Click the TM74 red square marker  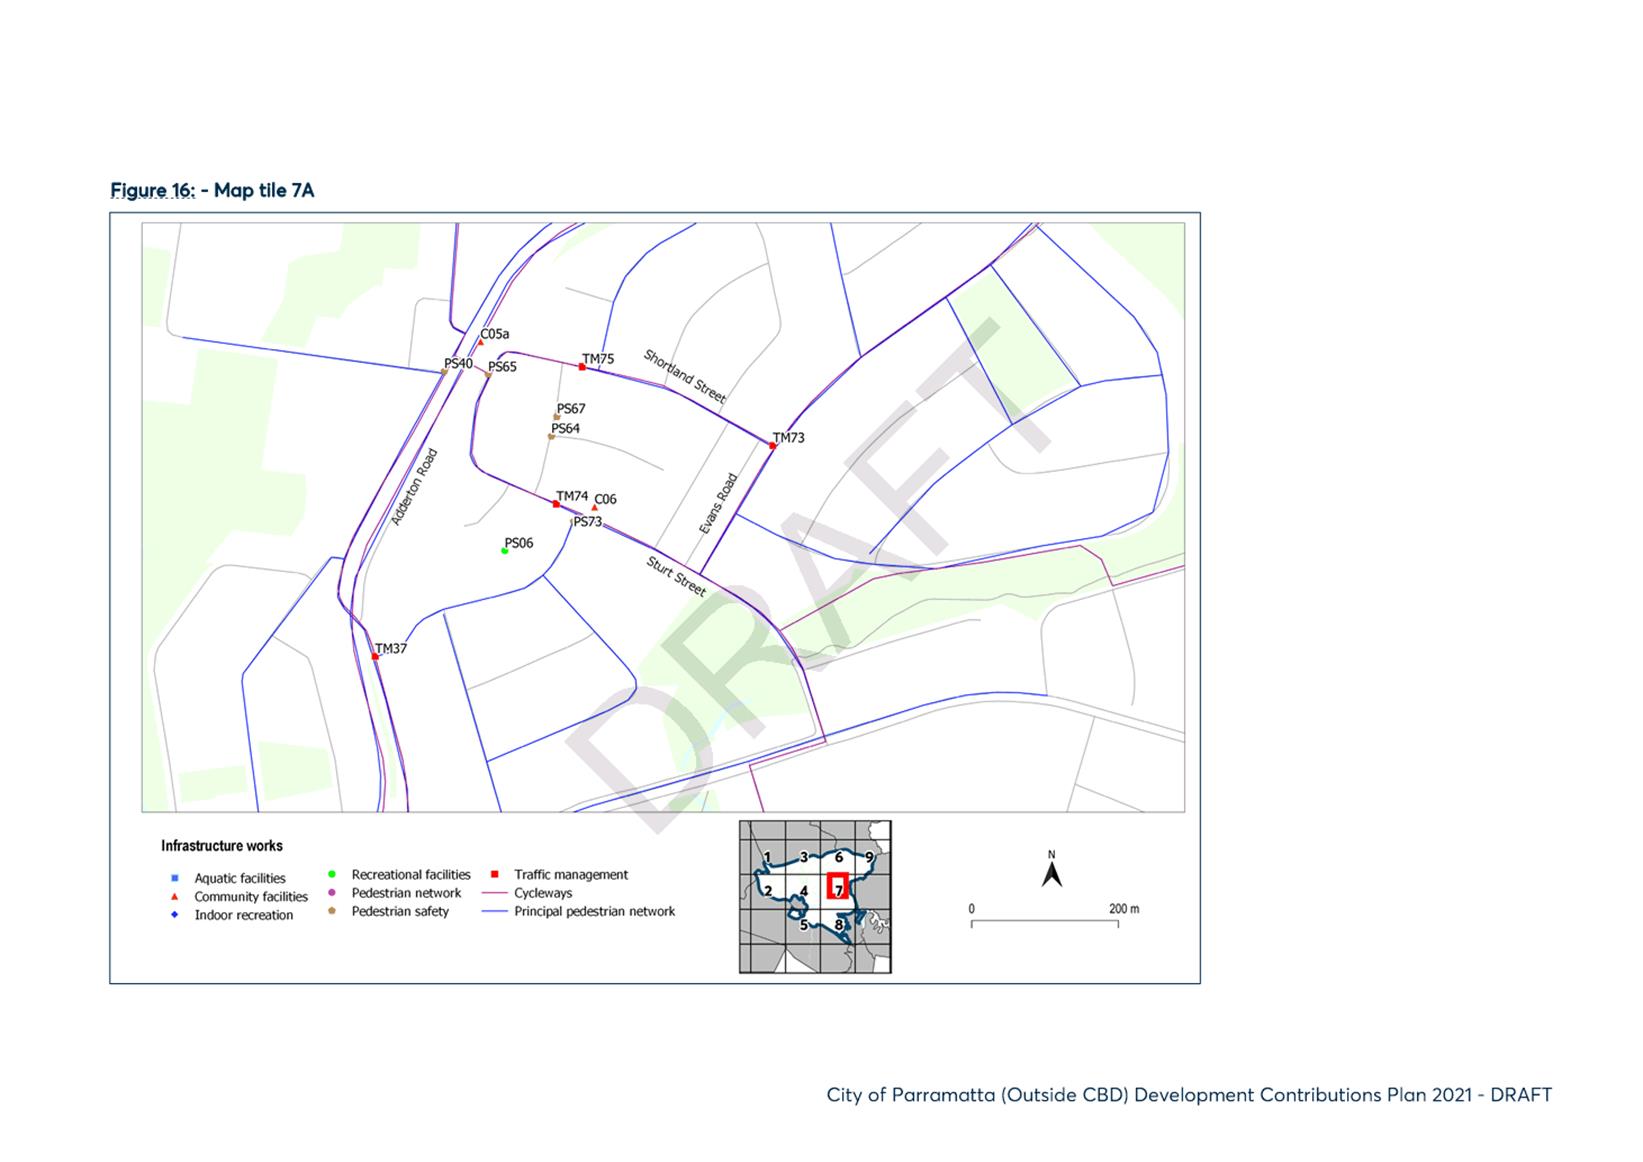(556, 504)
